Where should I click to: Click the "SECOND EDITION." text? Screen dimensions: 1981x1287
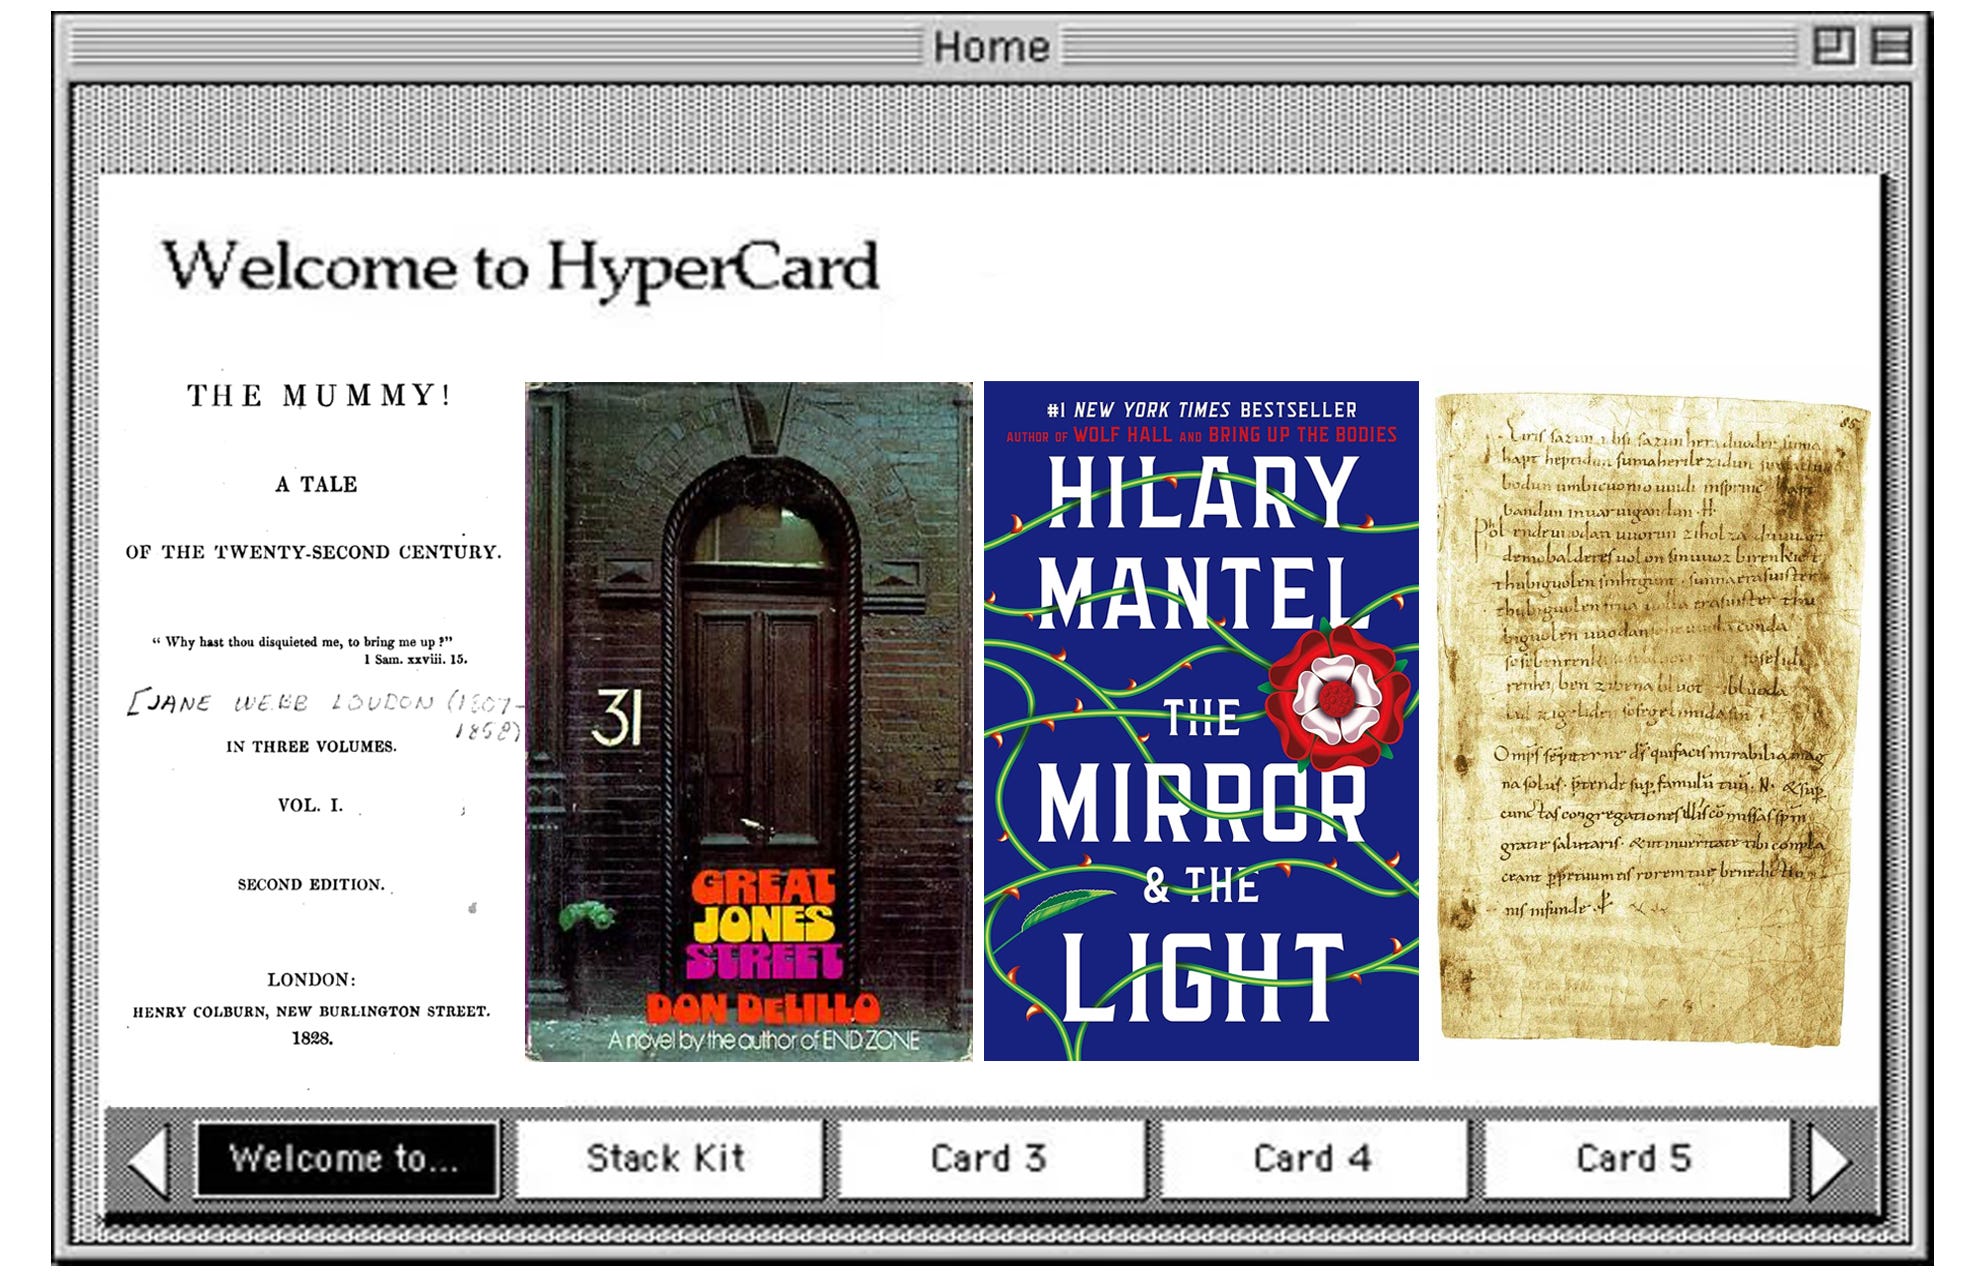[312, 884]
